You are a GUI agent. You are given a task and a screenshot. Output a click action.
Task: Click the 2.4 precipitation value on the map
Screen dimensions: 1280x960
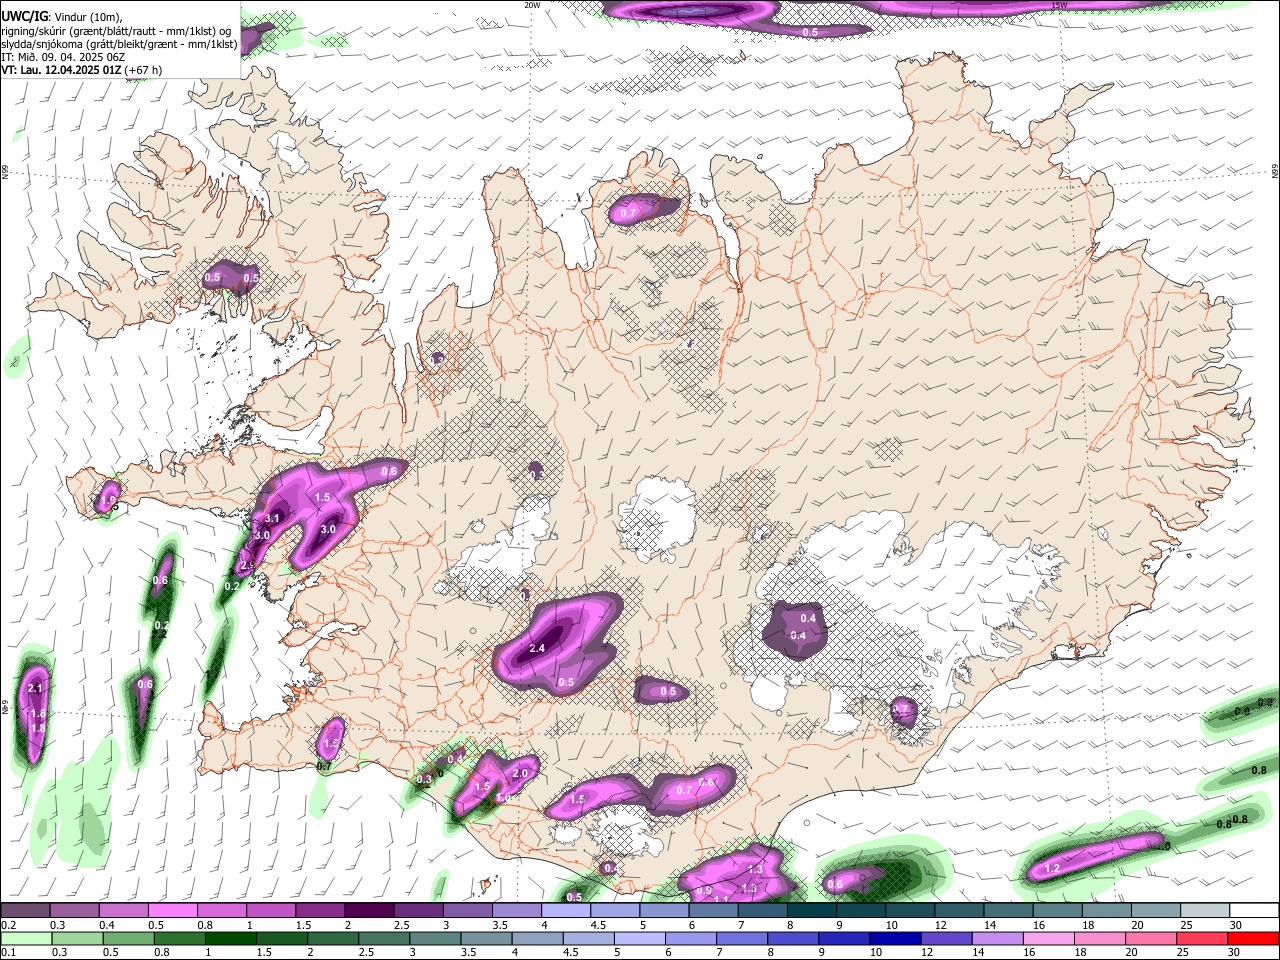coord(537,648)
